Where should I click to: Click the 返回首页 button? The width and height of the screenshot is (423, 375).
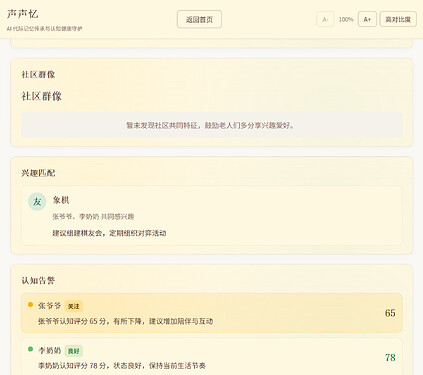[x=199, y=19]
